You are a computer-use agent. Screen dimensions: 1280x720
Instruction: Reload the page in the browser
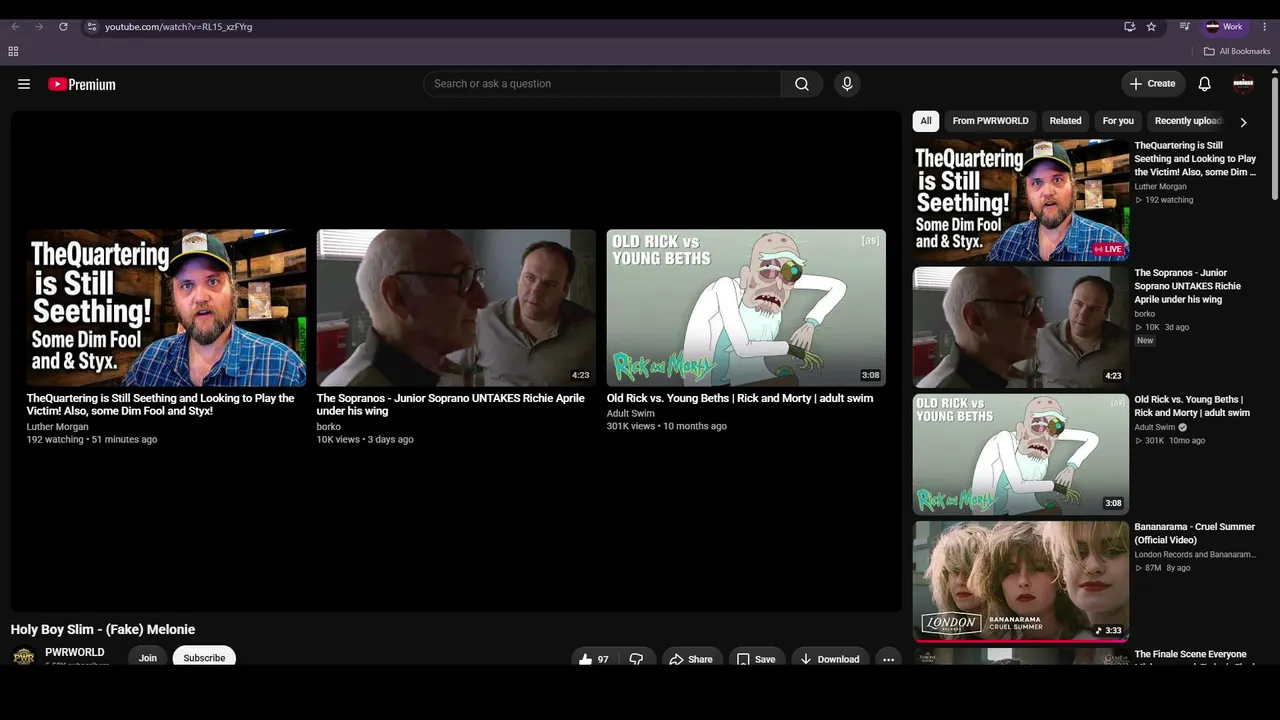(x=63, y=27)
